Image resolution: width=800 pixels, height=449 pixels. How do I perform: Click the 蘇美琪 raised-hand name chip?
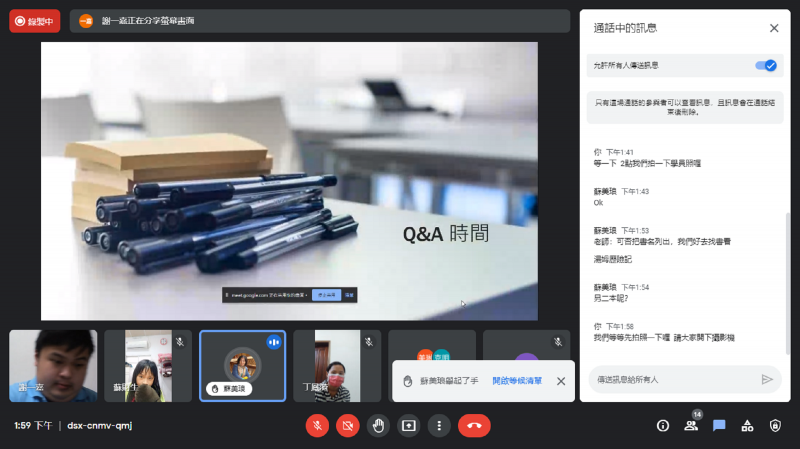pyautogui.click(x=229, y=389)
